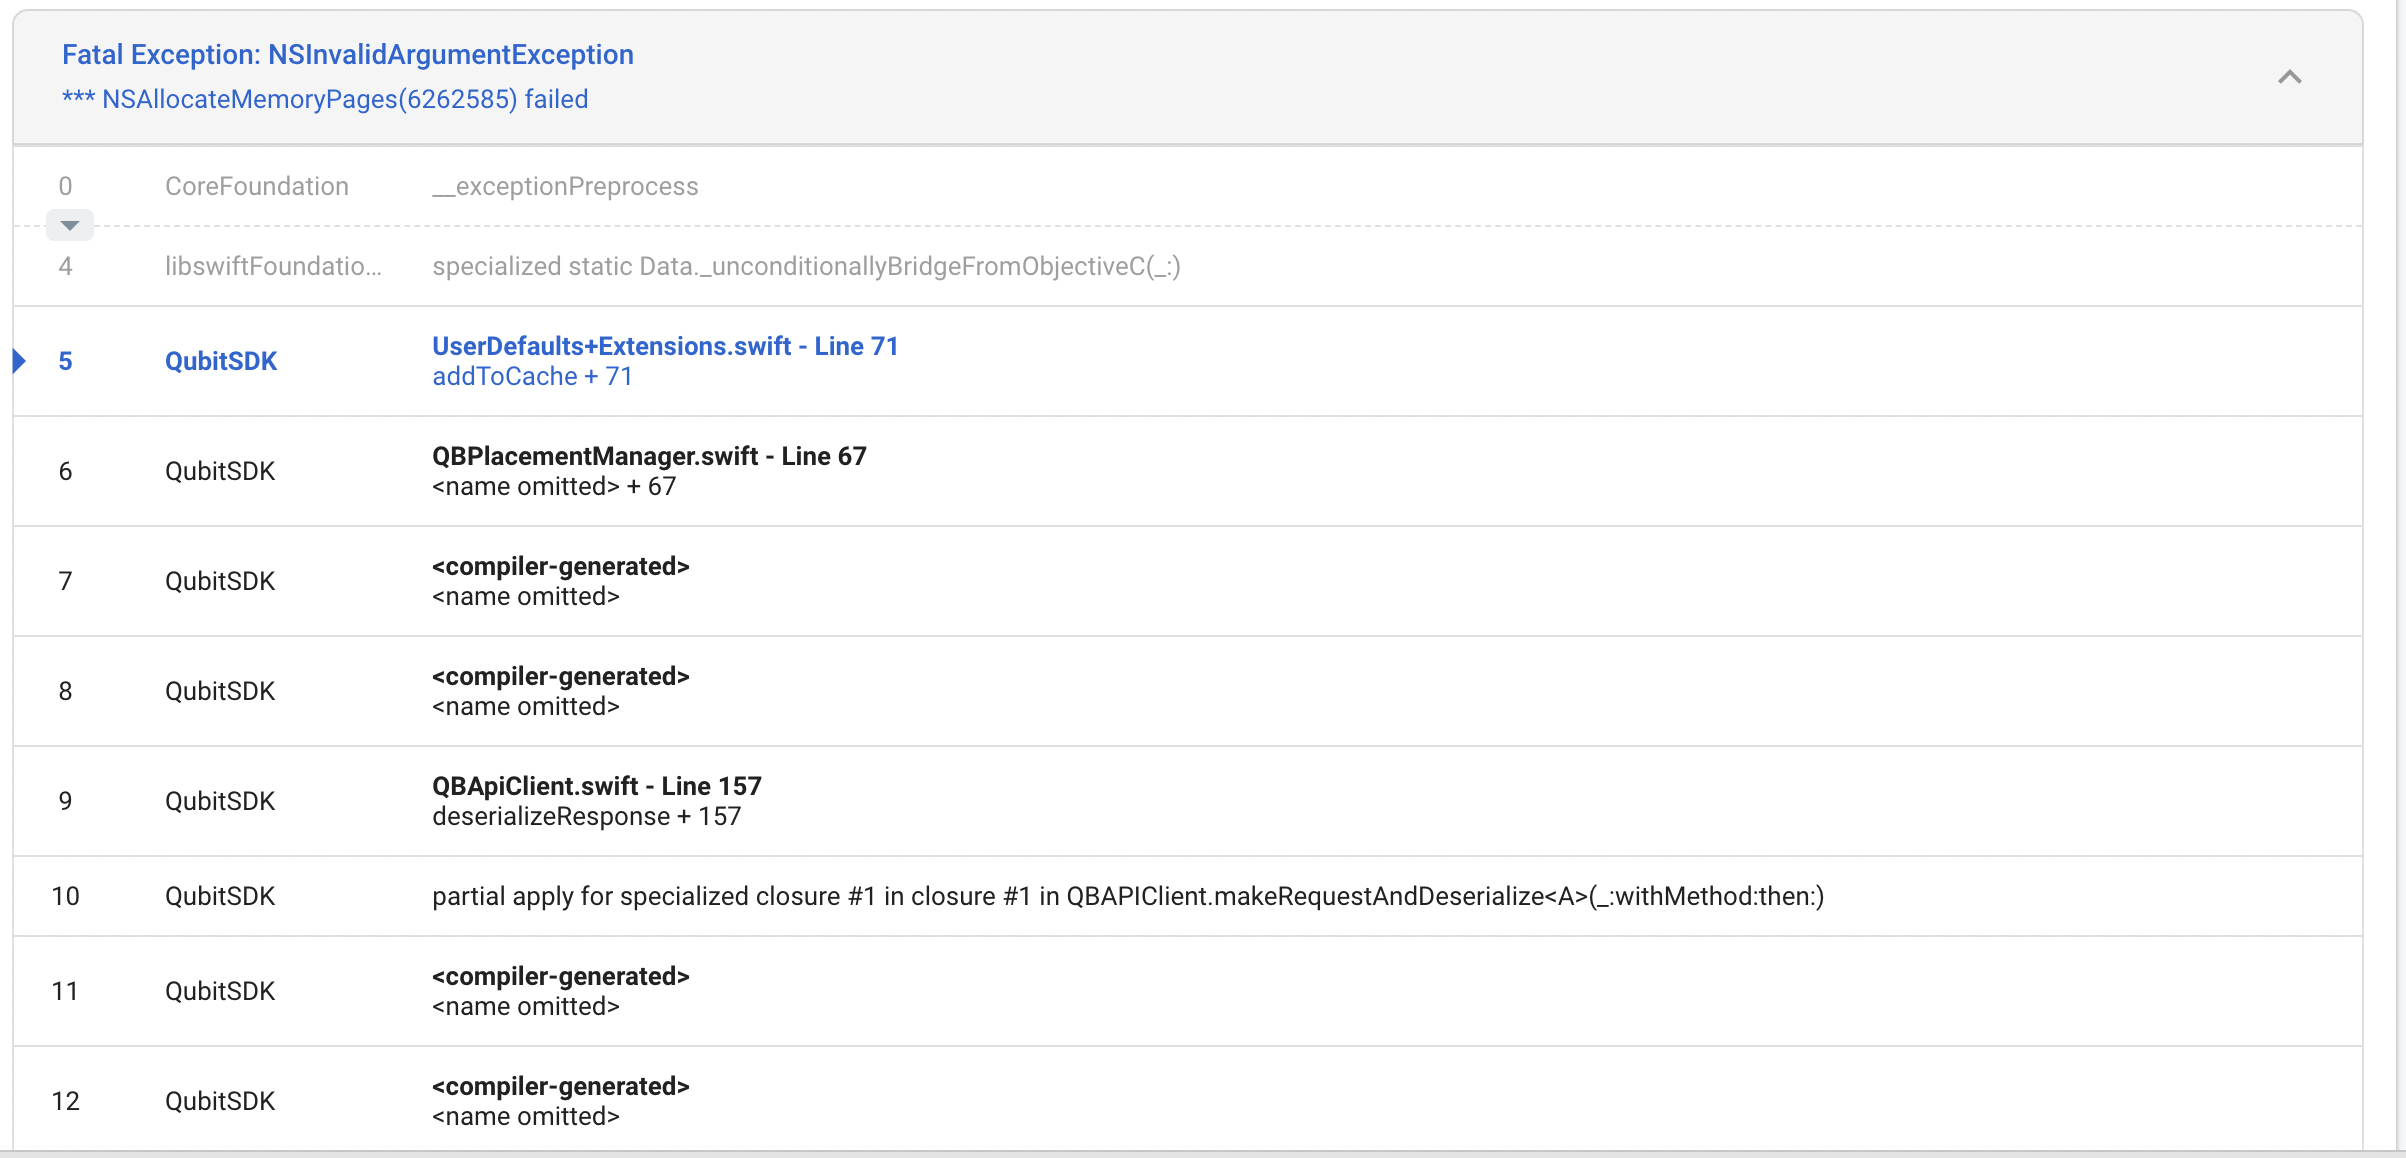Open Fatal Exception: NSInvalidArgumentException title

pyautogui.click(x=348, y=54)
